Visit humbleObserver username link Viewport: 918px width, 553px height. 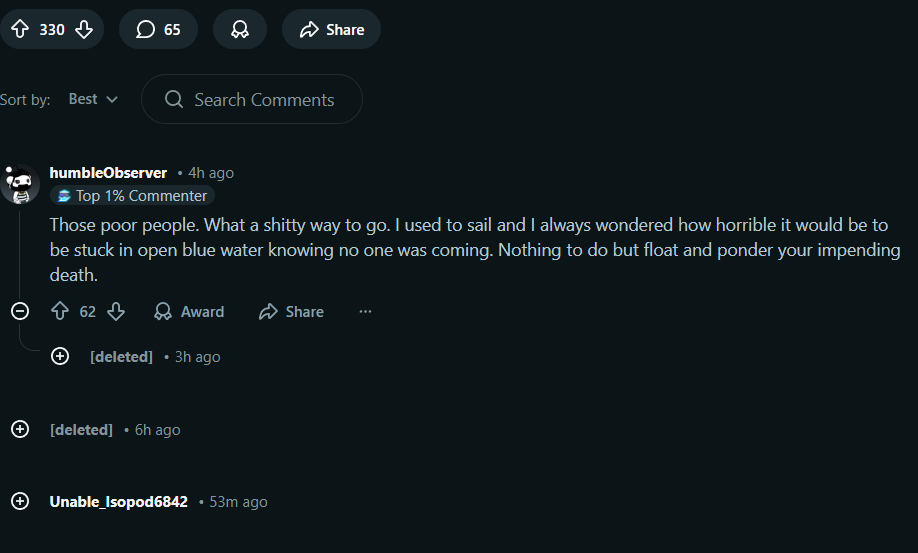108,173
